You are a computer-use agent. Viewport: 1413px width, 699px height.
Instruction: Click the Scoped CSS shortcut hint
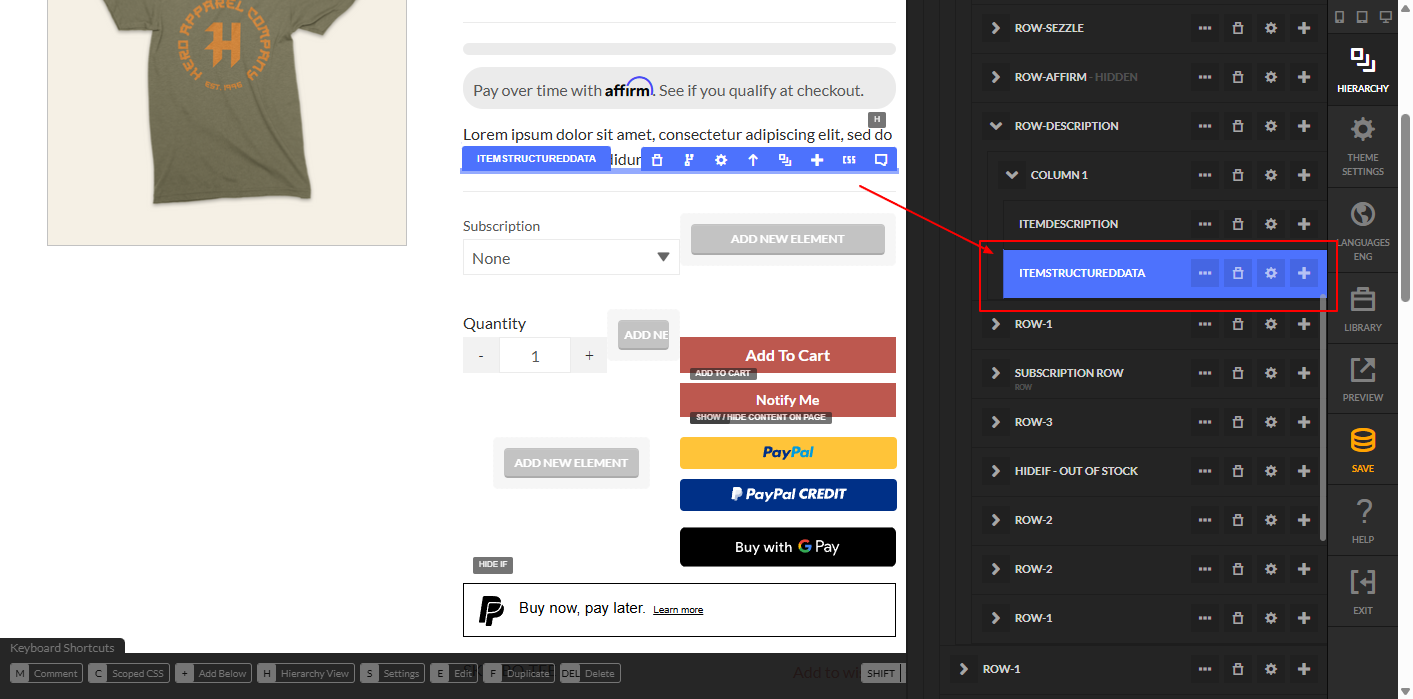pyautogui.click(x=129, y=673)
